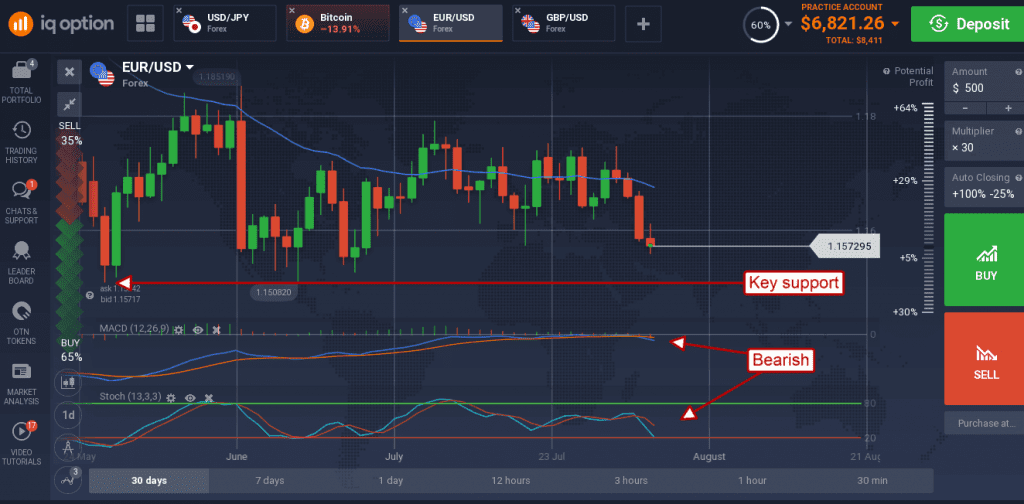Decrease amount with minus button
1024x504 pixels.
[964, 108]
